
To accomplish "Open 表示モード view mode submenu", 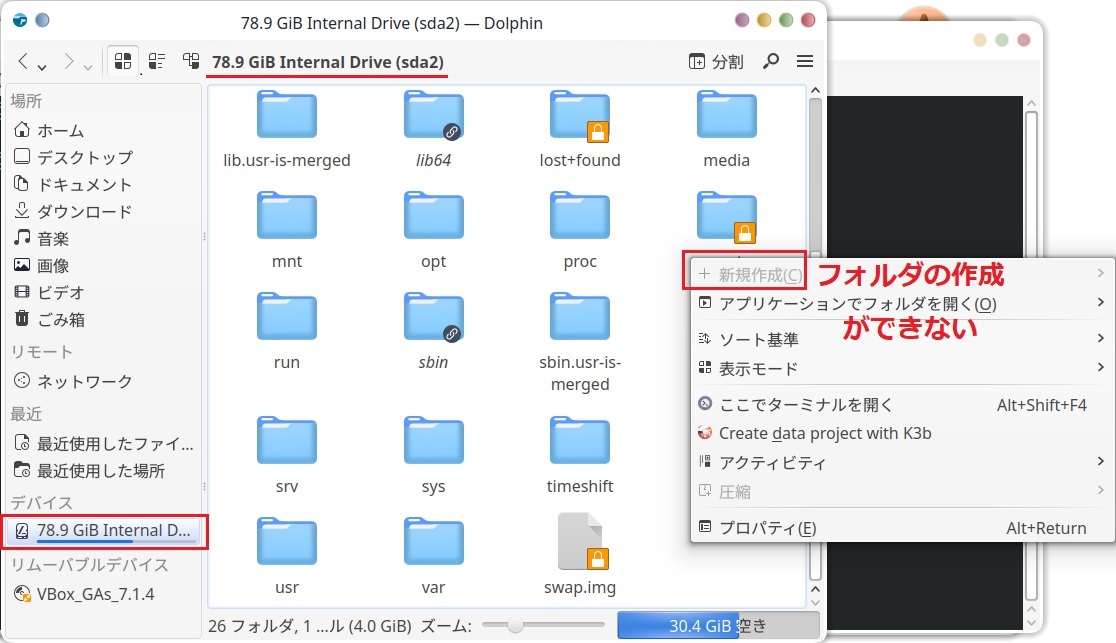I will (902, 369).
